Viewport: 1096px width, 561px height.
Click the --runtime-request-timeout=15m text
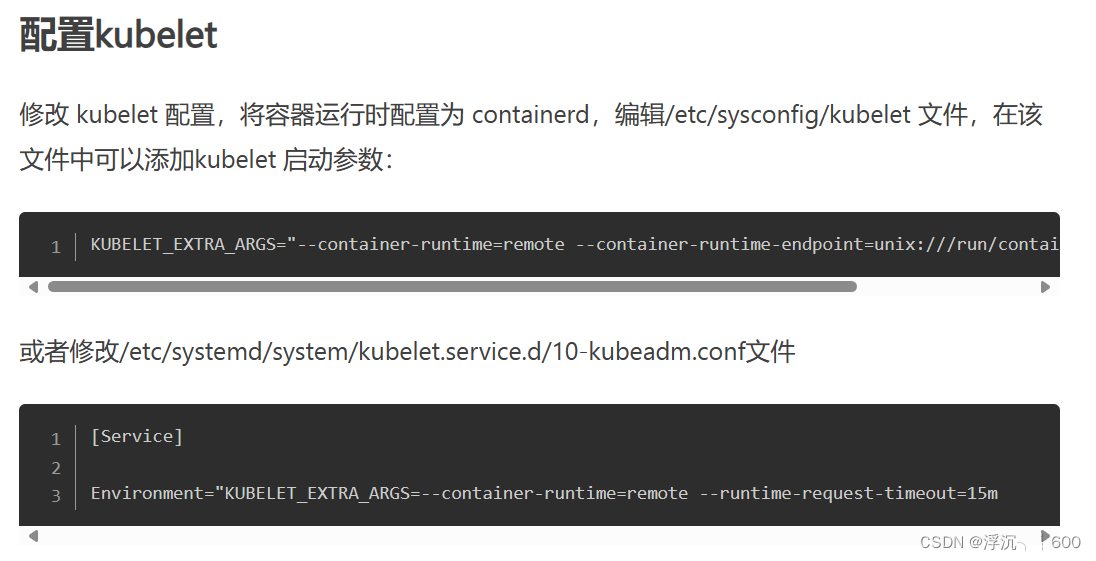coord(849,493)
